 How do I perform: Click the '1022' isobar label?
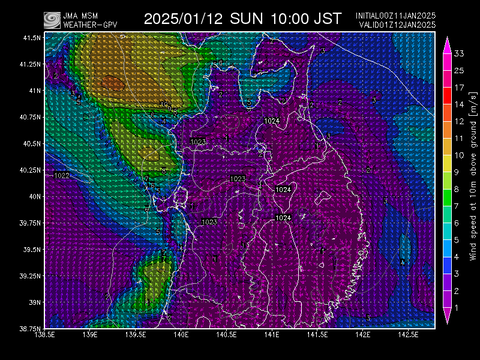[x=62, y=175]
